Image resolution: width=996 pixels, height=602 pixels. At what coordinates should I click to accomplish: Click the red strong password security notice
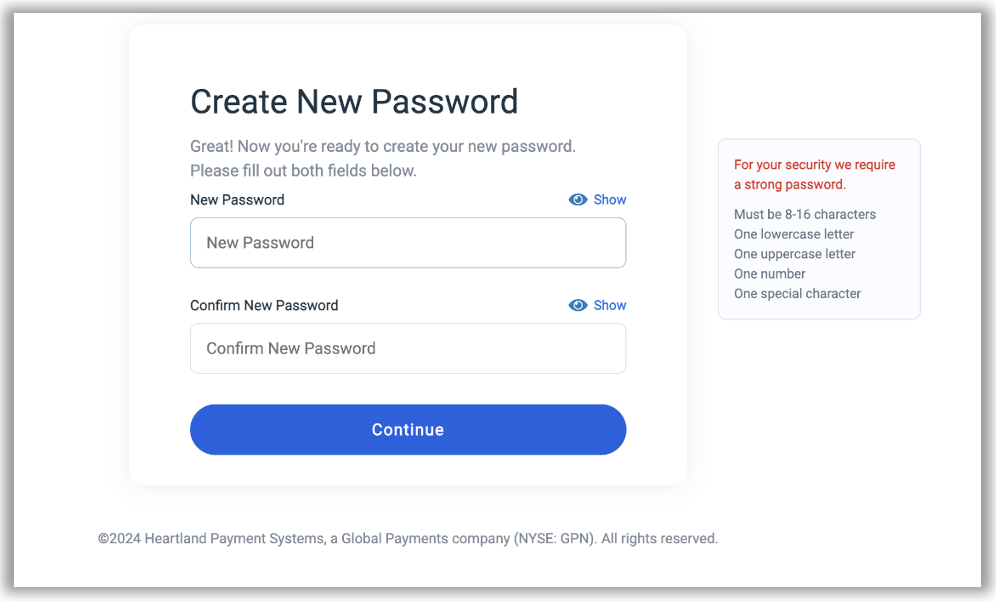(814, 175)
